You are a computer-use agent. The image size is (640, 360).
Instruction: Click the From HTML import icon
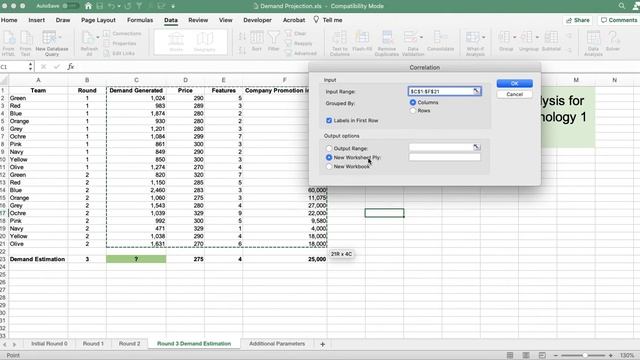[x=9, y=43]
